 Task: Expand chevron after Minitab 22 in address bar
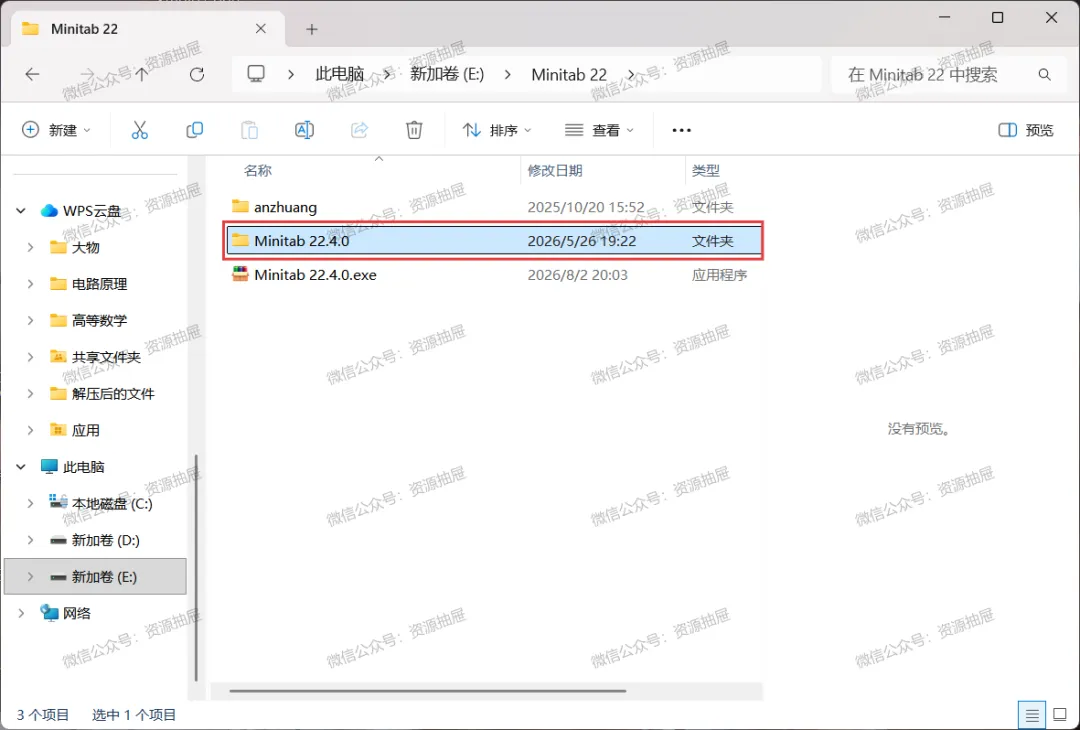(x=632, y=74)
